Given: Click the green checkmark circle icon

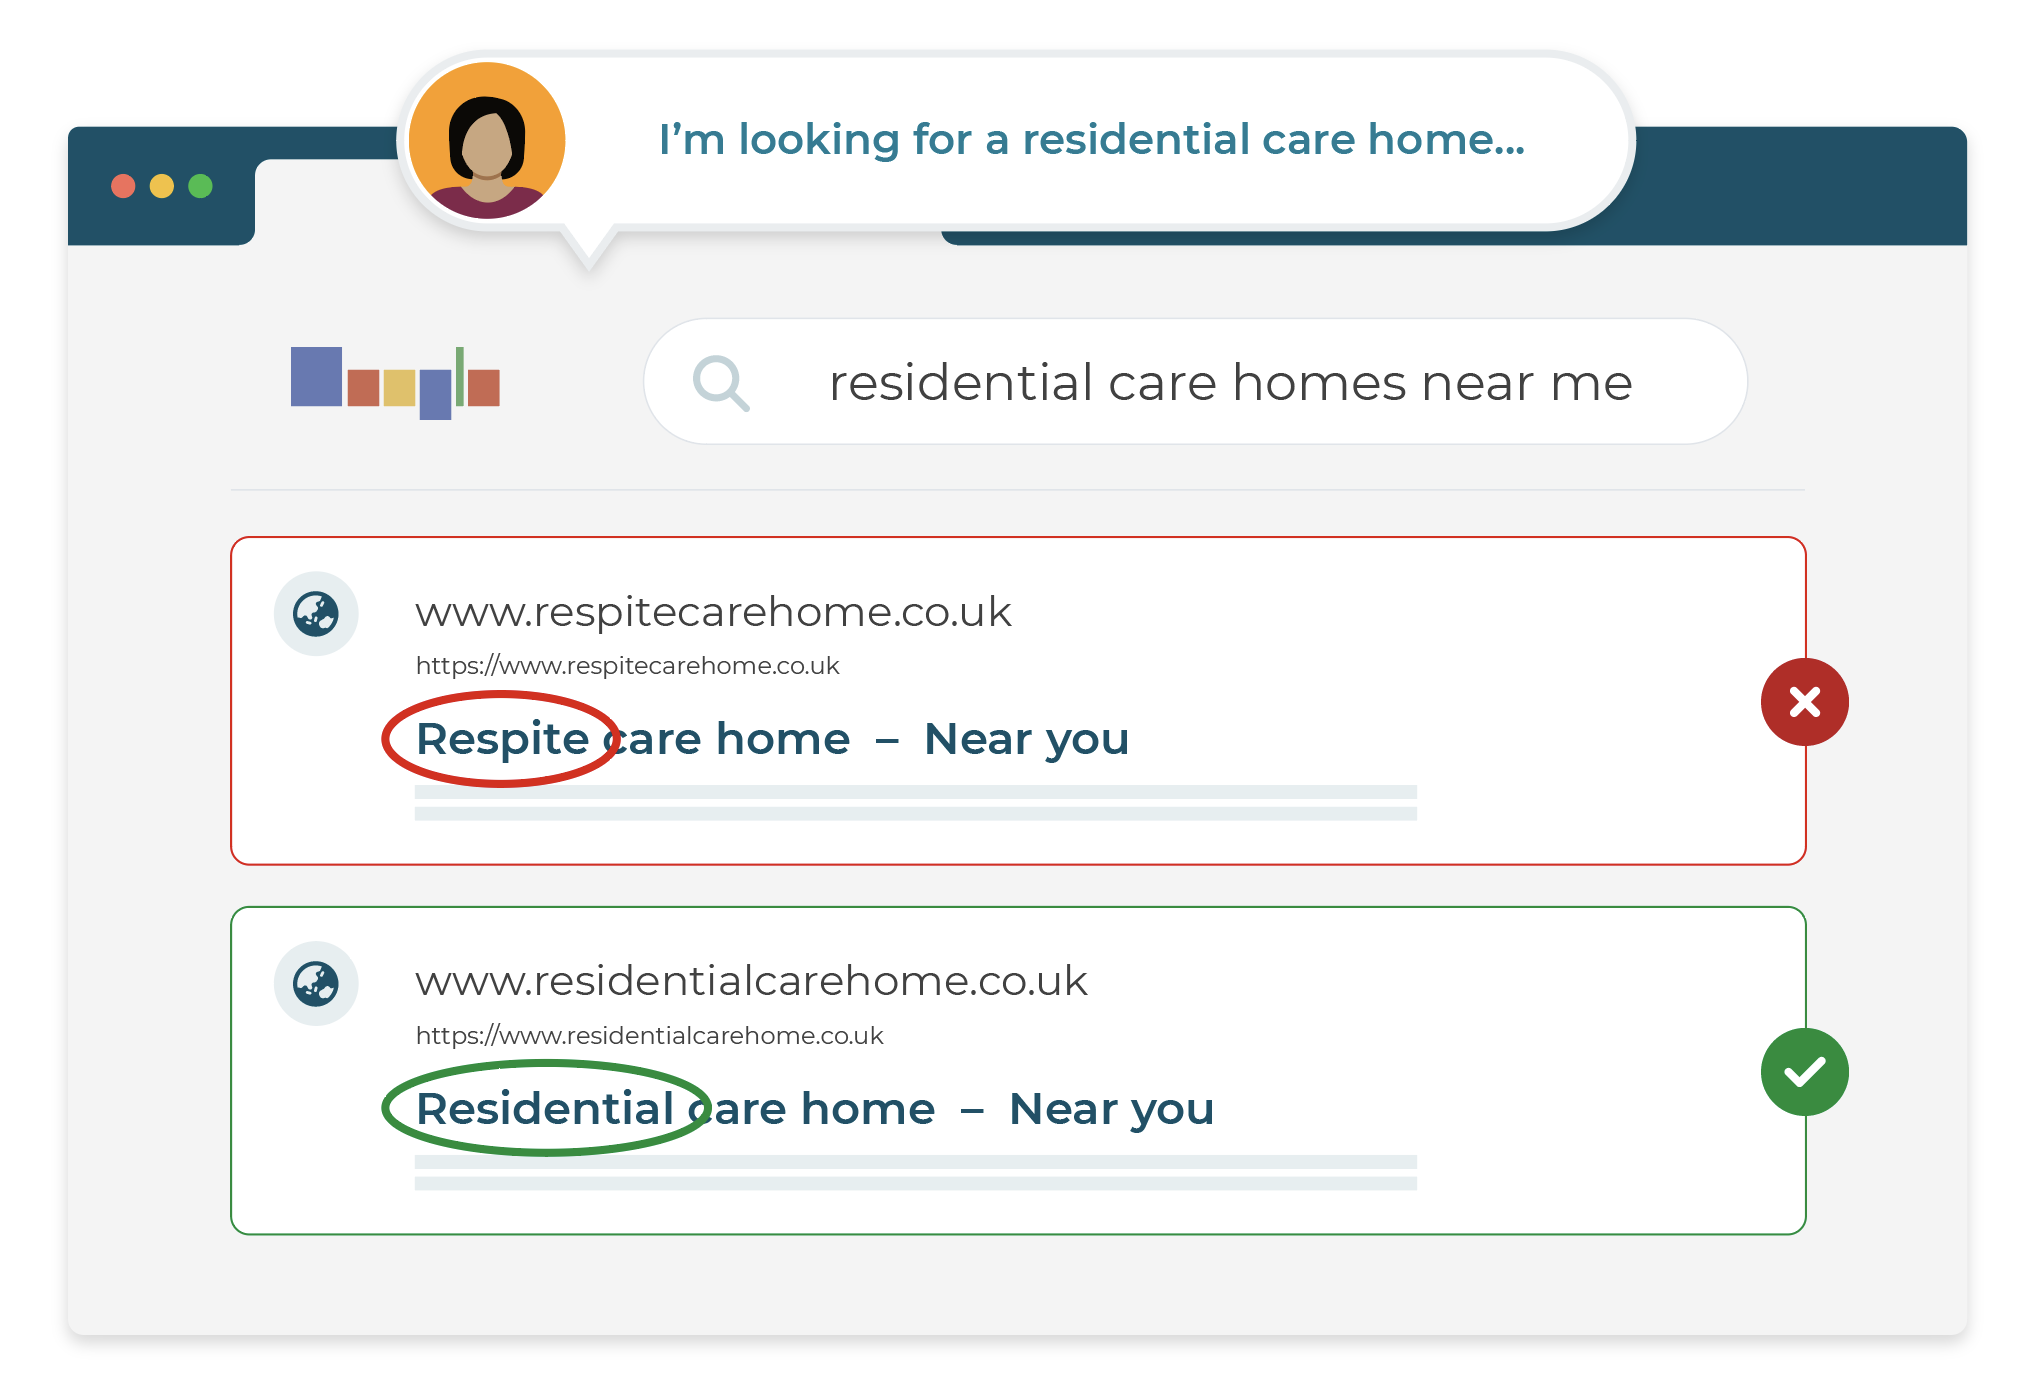Looking at the screenshot, I should click(x=1804, y=1072).
